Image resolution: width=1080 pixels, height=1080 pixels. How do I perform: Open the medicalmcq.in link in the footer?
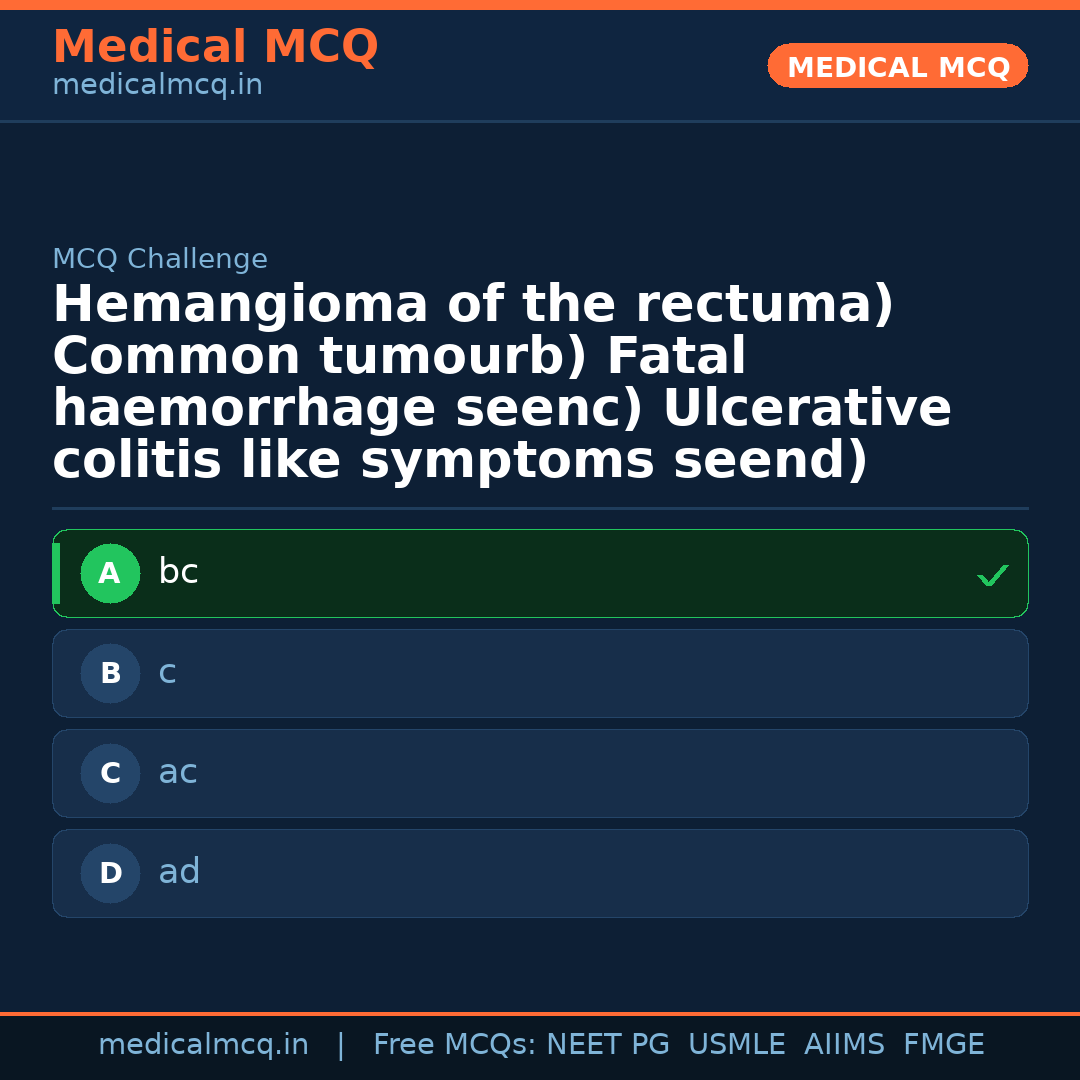203,1045
